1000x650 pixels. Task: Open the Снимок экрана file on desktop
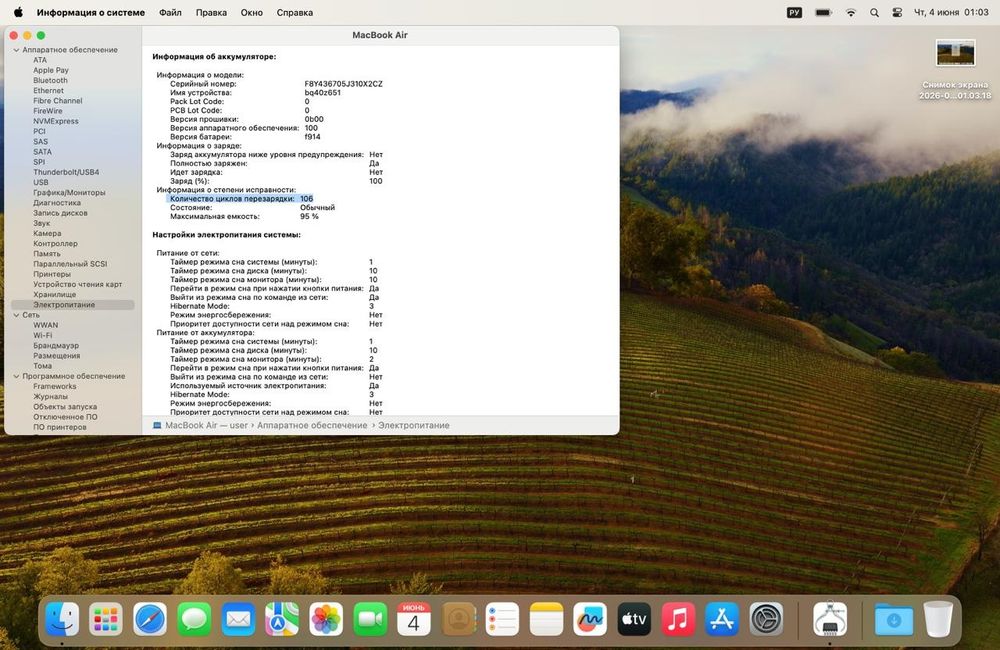(x=955, y=69)
